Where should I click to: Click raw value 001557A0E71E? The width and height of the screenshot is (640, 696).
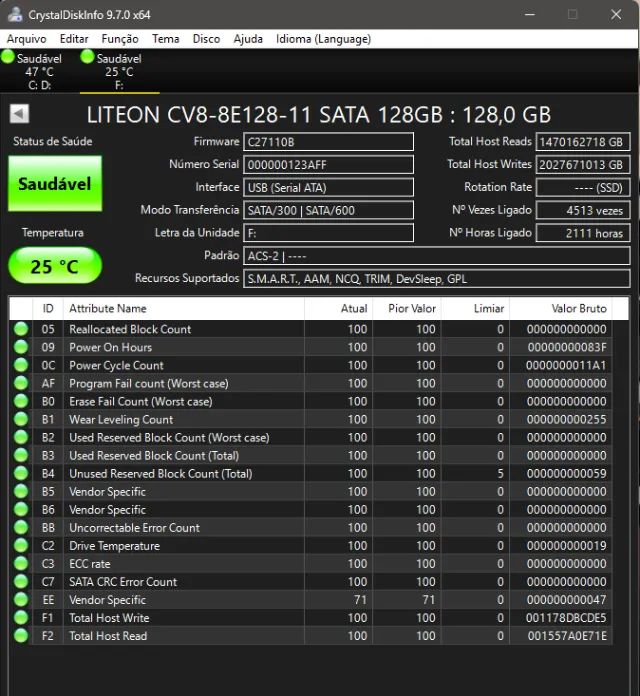pyautogui.click(x=567, y=636)
